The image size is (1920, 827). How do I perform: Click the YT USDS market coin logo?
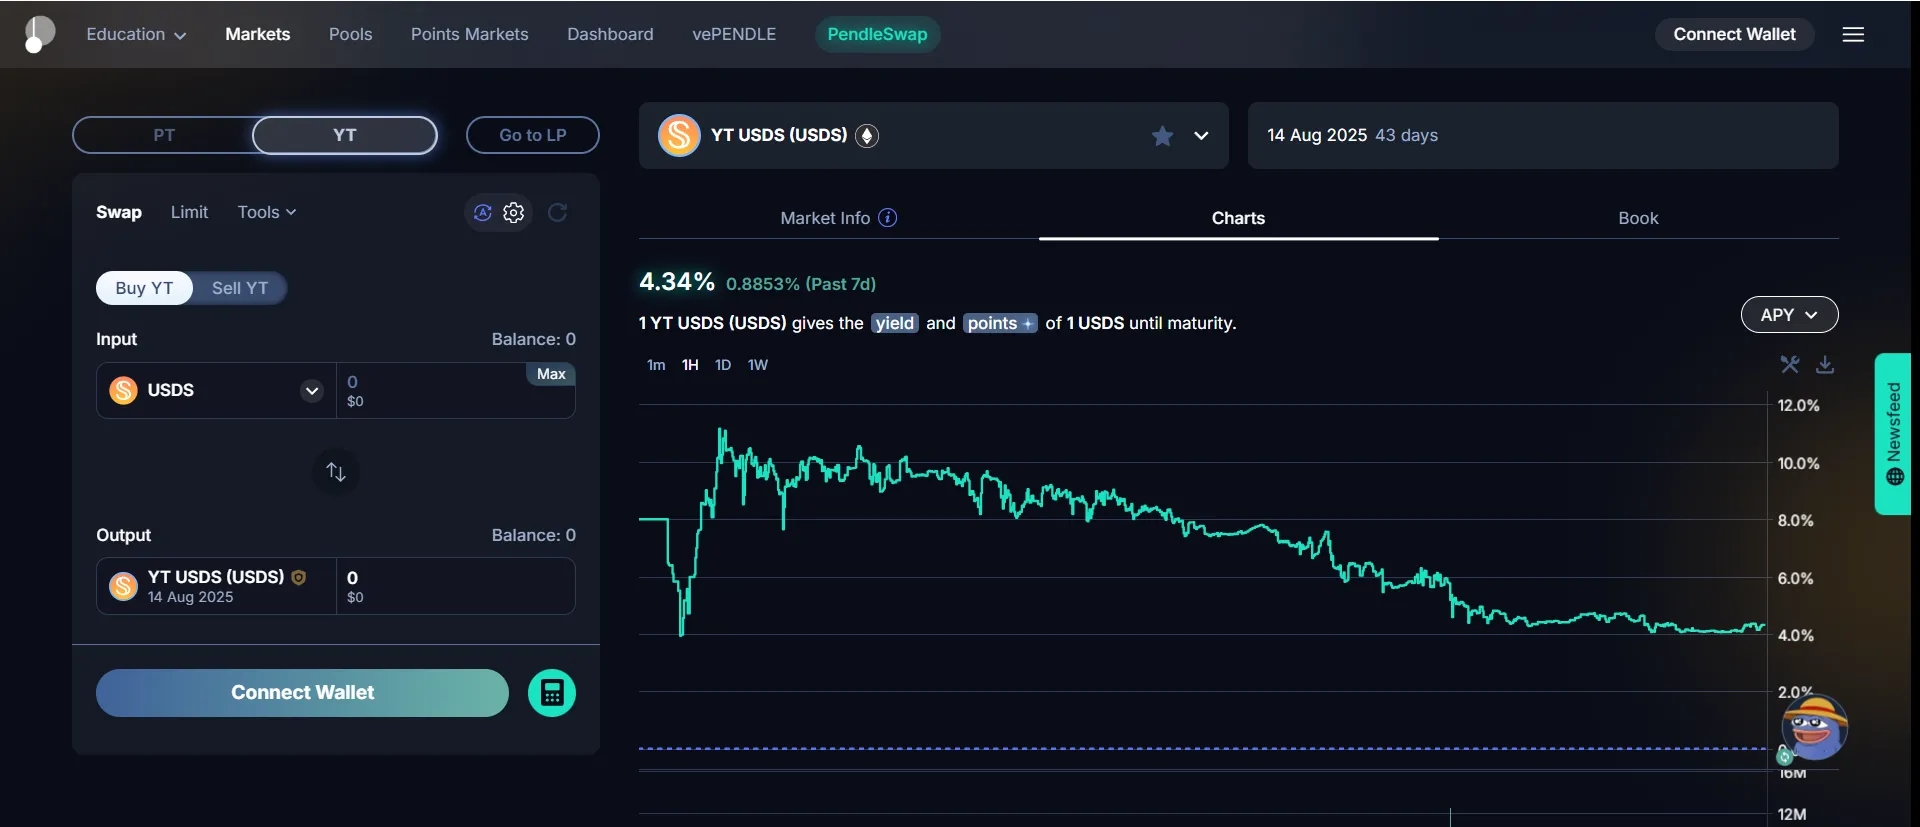(x=679, y=135)
